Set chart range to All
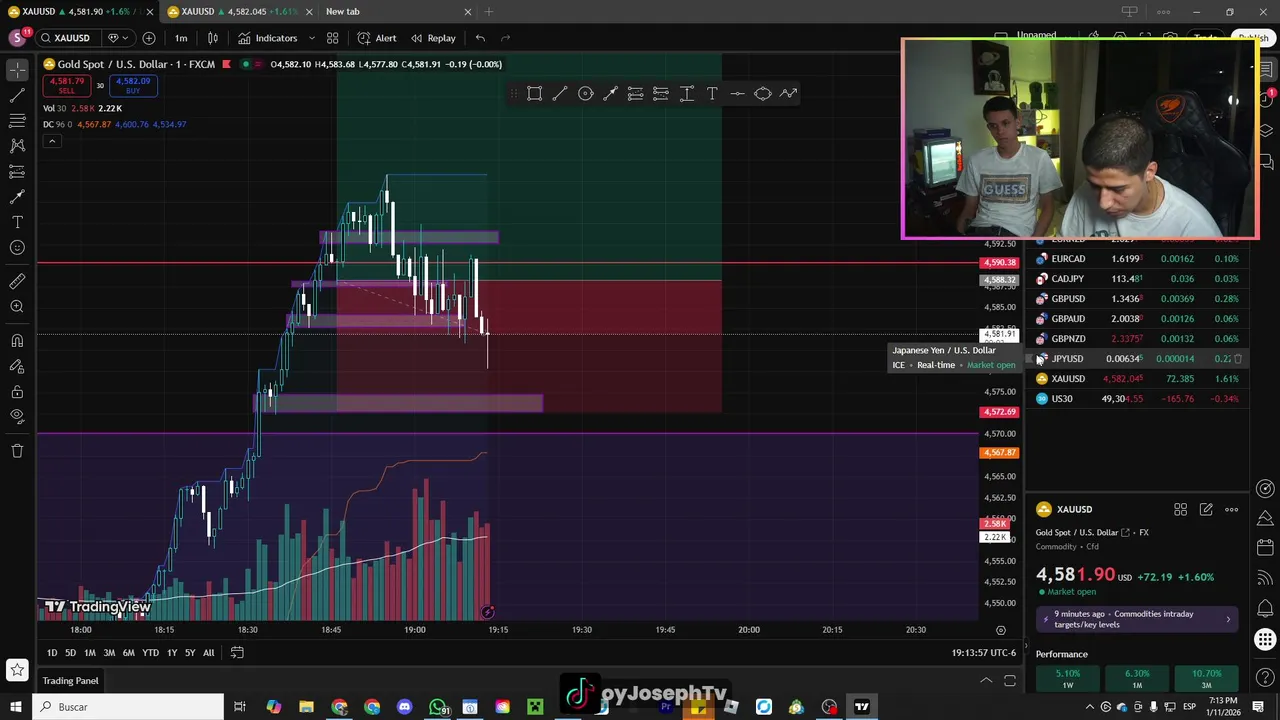The image size is (1280, 720). pyautogui.click(x=208, y=653)
